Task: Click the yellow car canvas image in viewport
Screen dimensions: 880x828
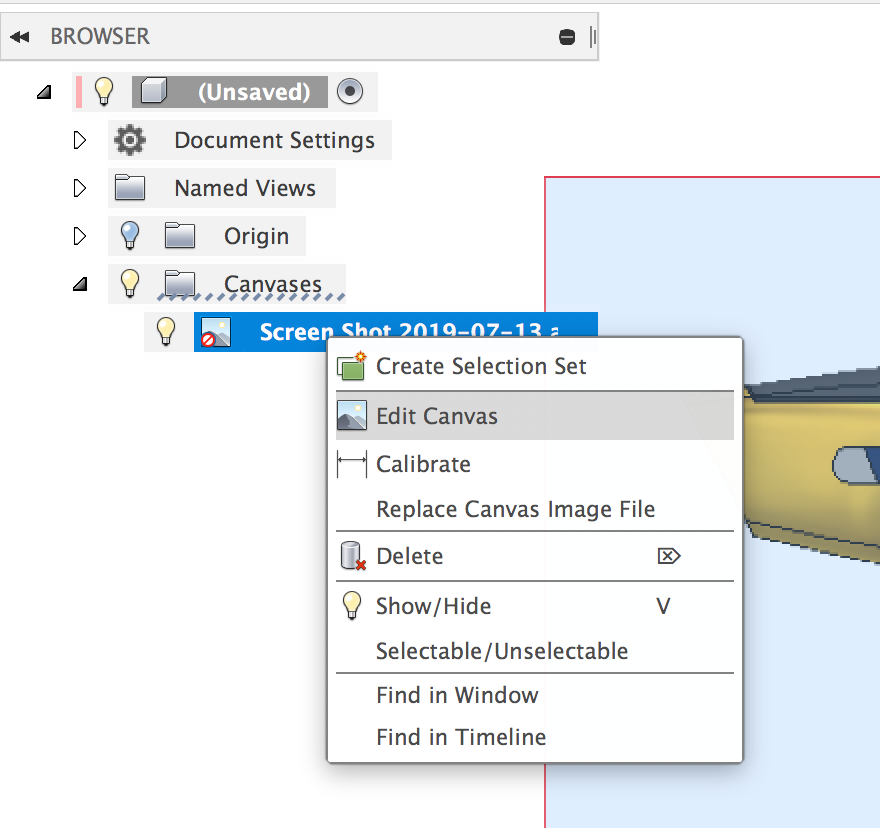Action: coord(812,466)
